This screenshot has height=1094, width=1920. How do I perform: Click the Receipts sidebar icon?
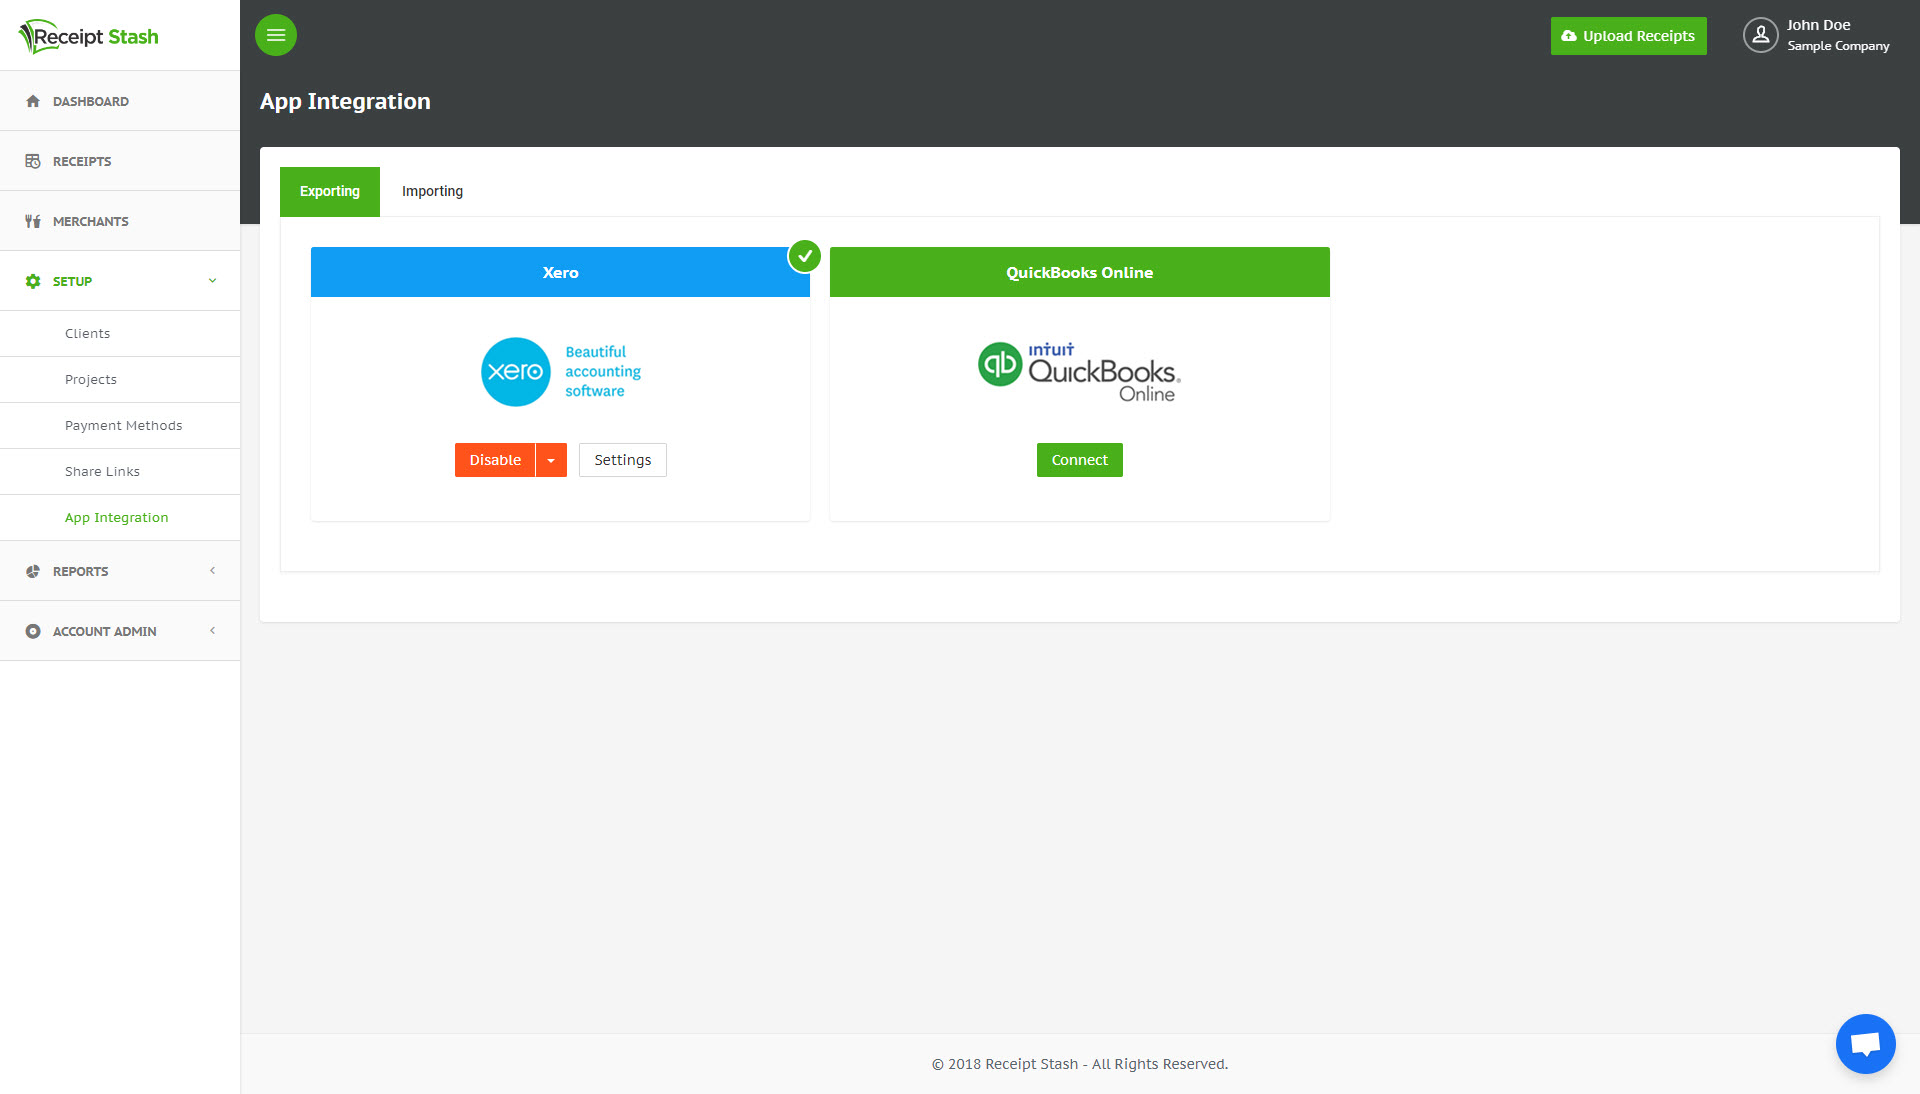33,161
